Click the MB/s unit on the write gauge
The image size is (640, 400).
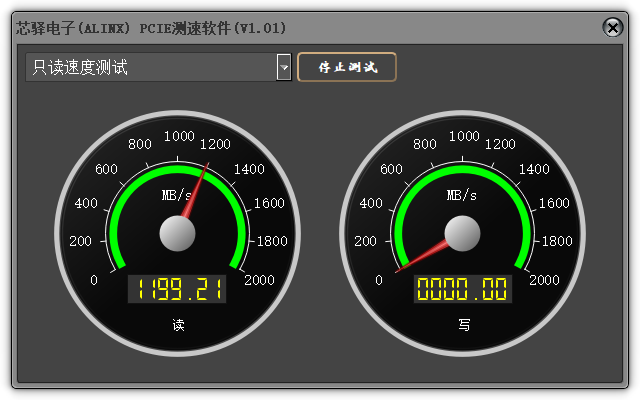(461, 195)
